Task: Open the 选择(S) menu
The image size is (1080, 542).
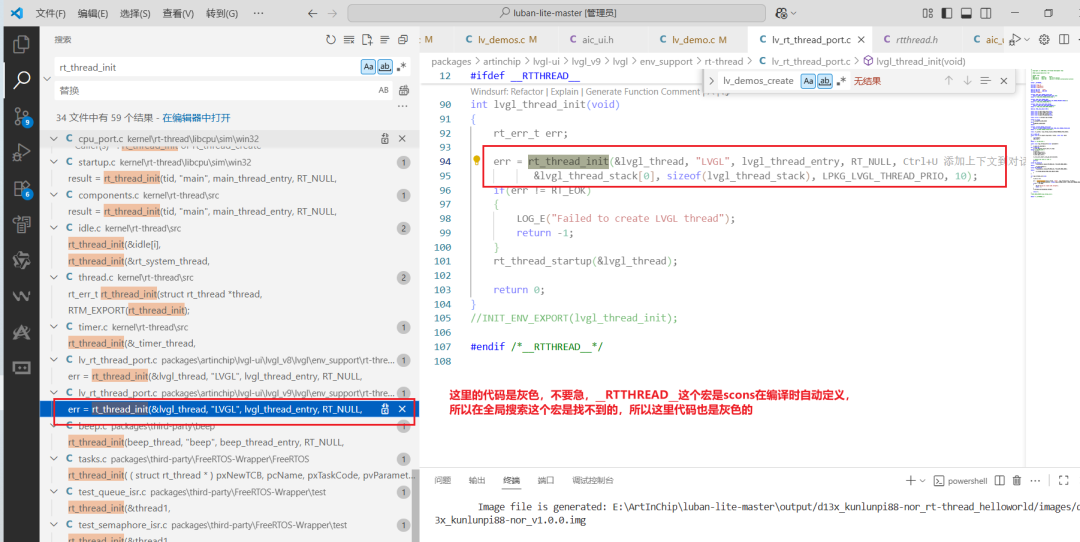Action: pyautogui.click(x=135, y=13)
